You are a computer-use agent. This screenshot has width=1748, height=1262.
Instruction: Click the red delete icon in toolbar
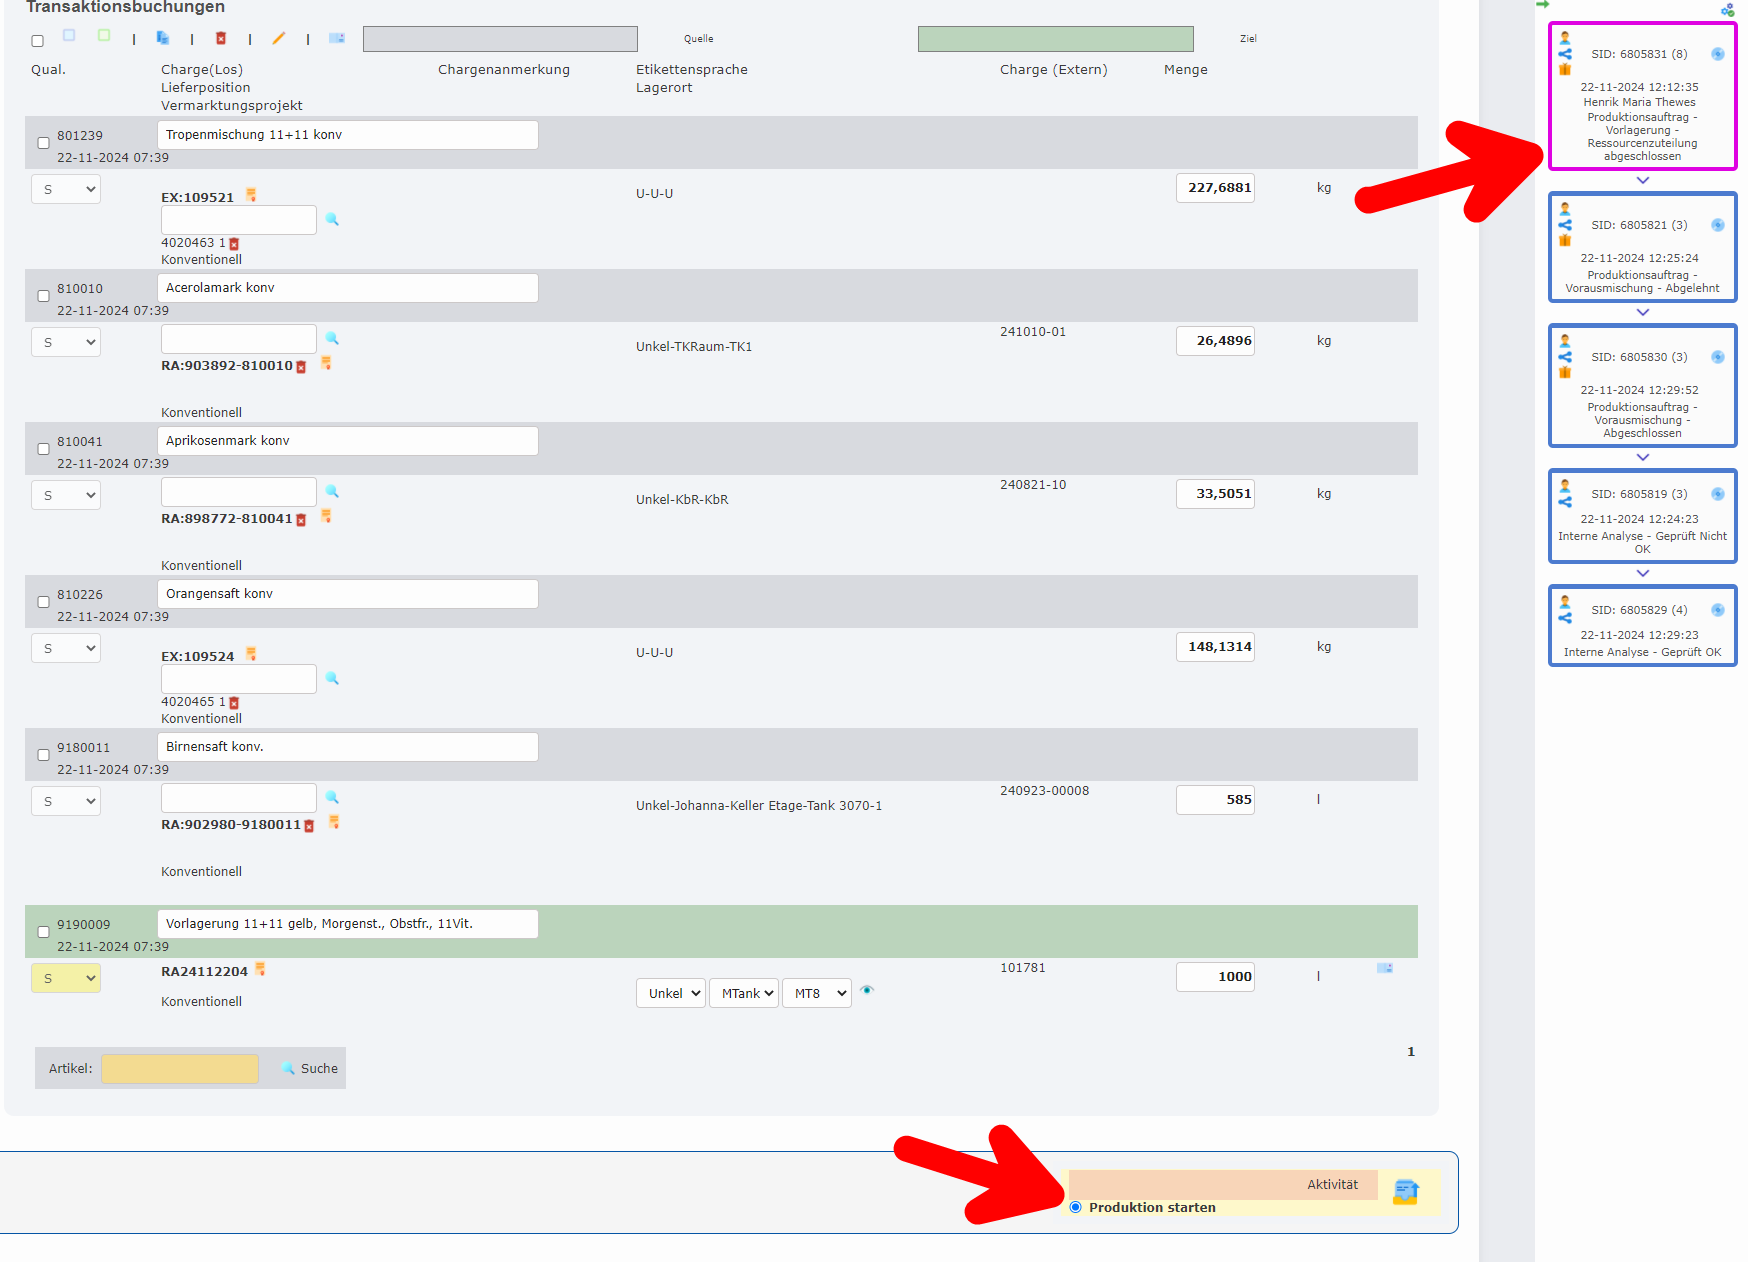[x=221, y=38]
